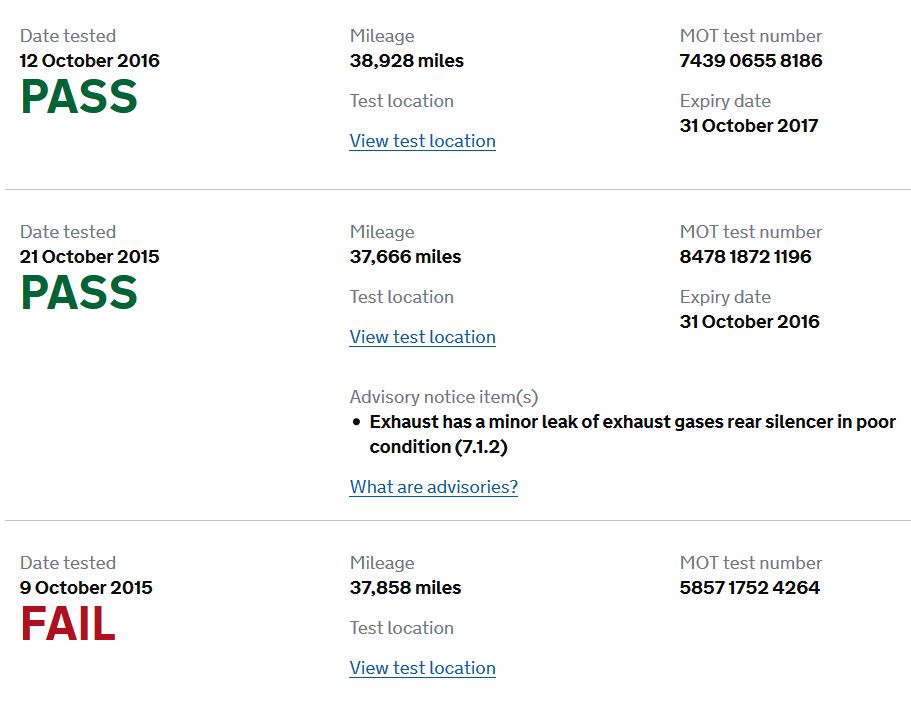Screen dimensions: 911x717
Task: Click the 37,666 miles mileage value
Action: [405, 256]
